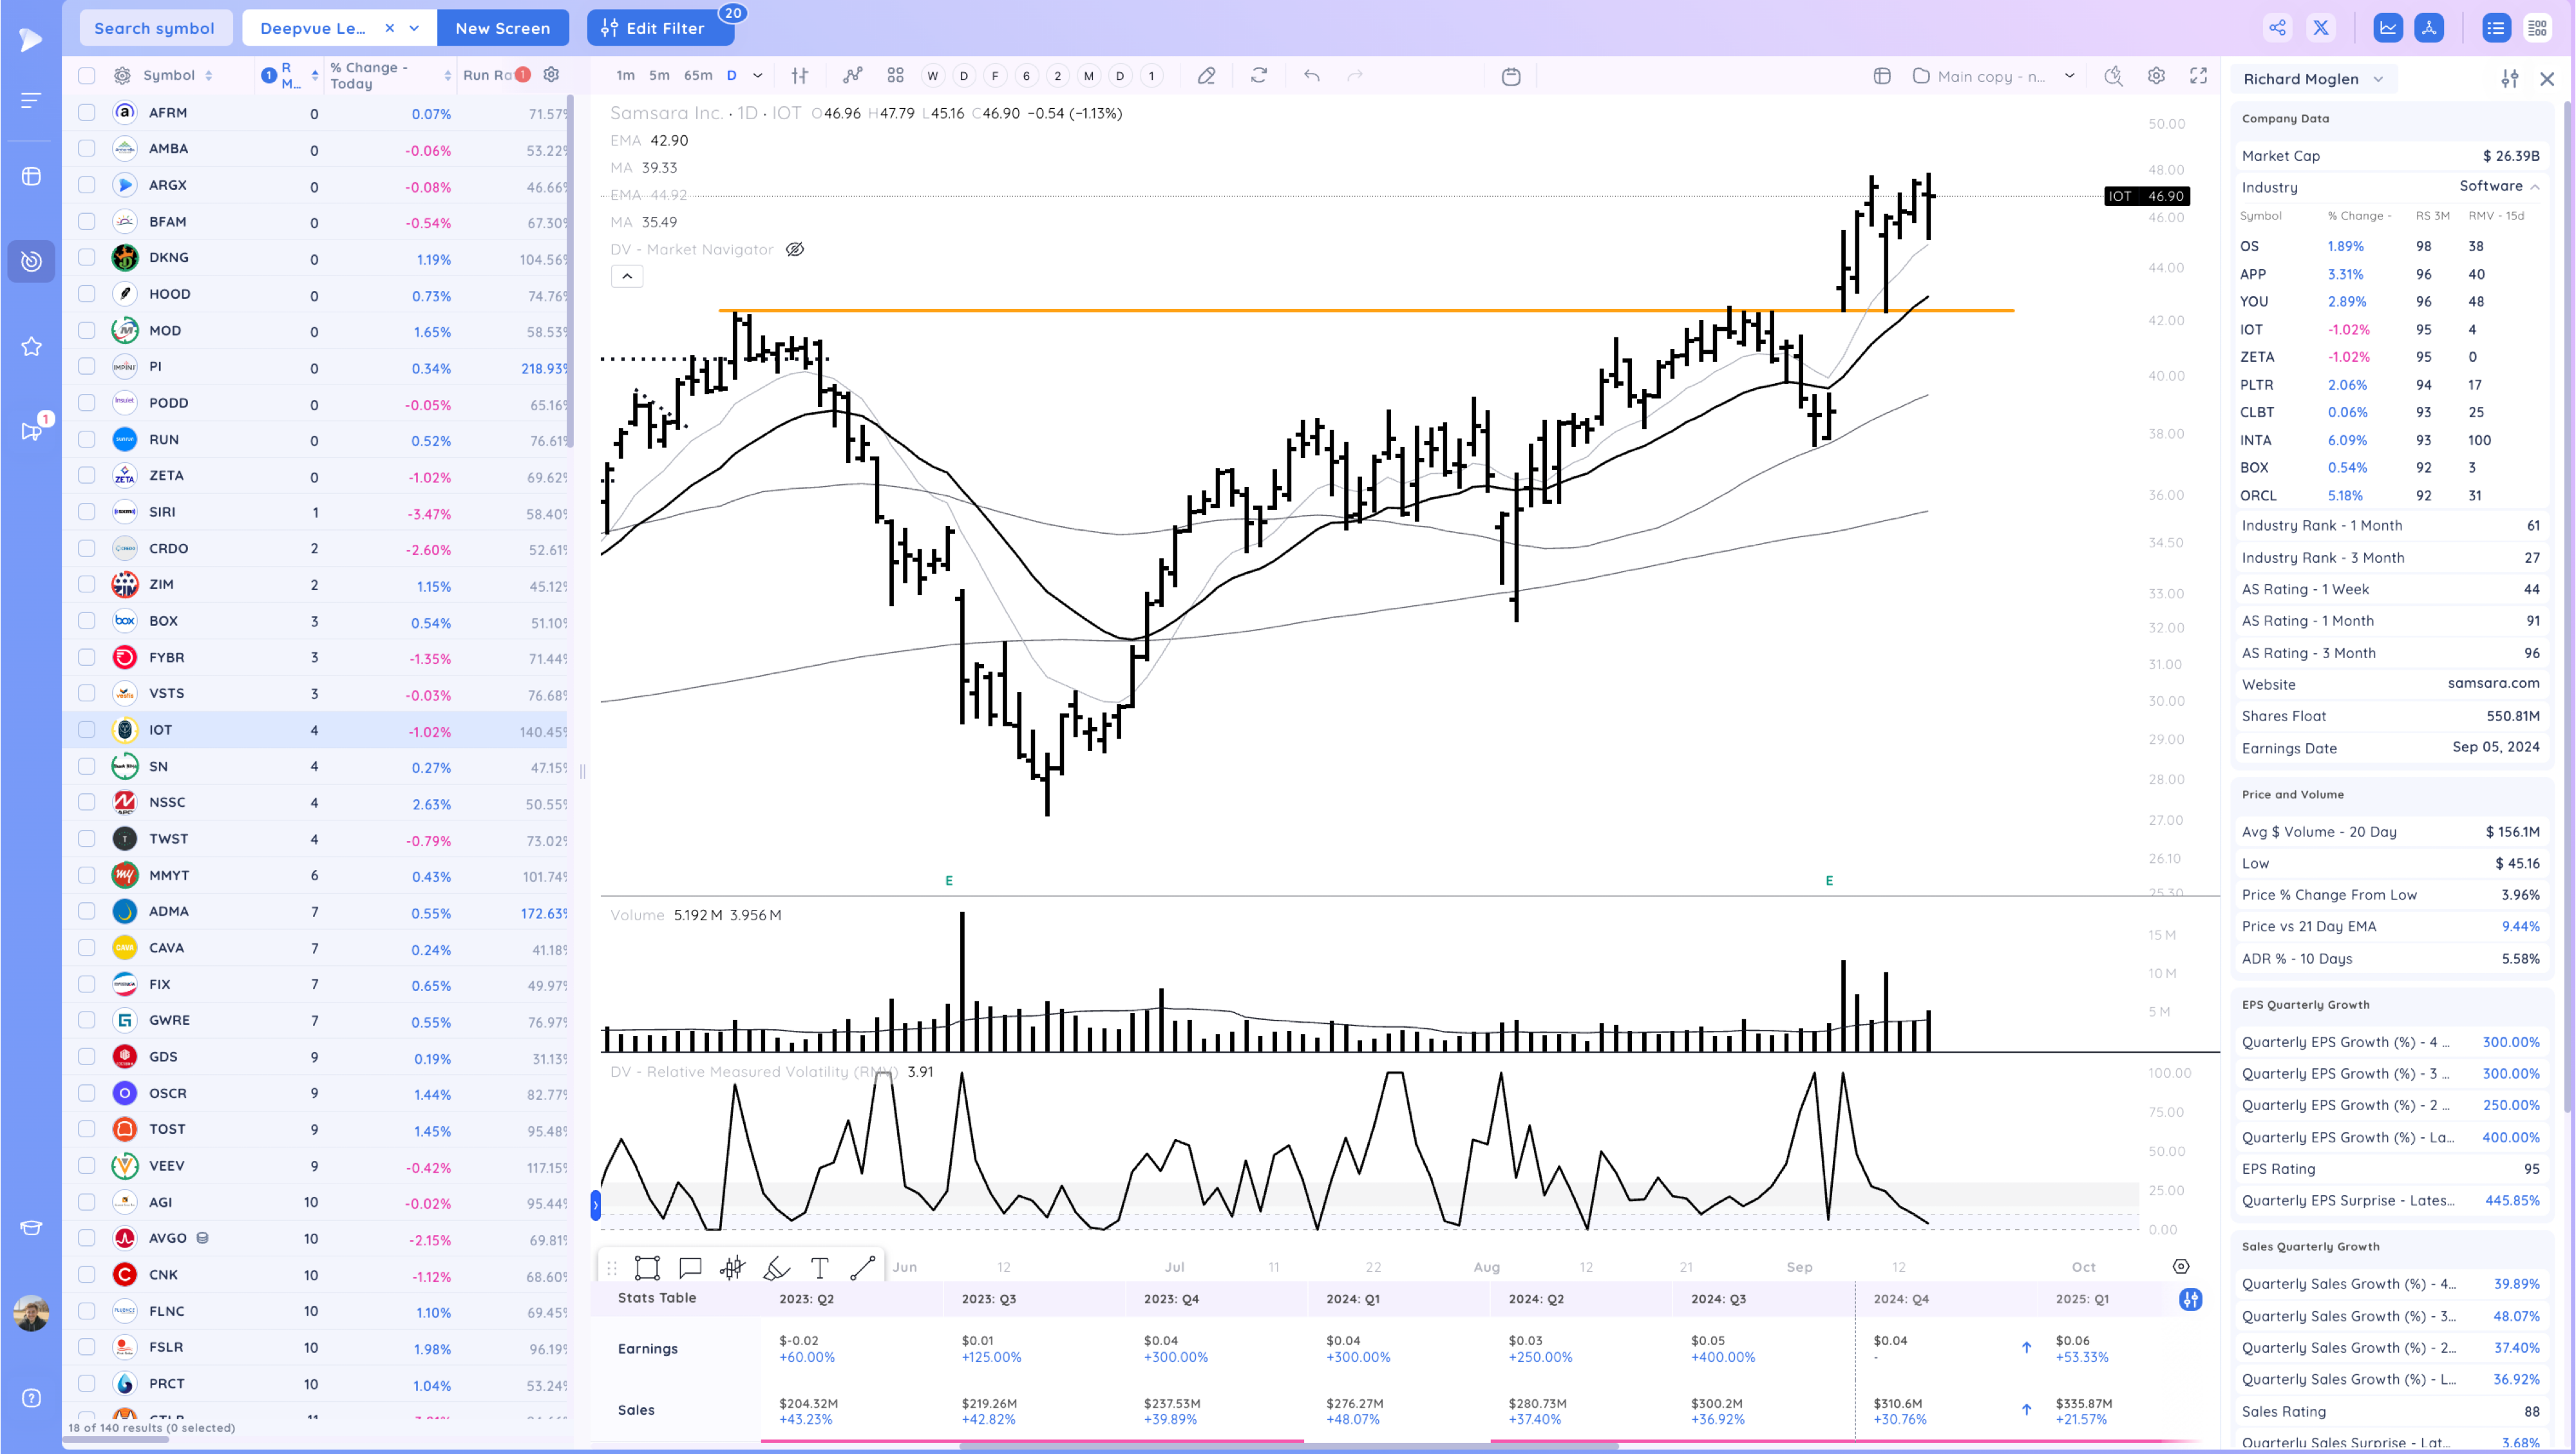Open the Deepvue Leaders screen tab
This screenshot has width=2576, height=1454.
(x=313, y=28)
